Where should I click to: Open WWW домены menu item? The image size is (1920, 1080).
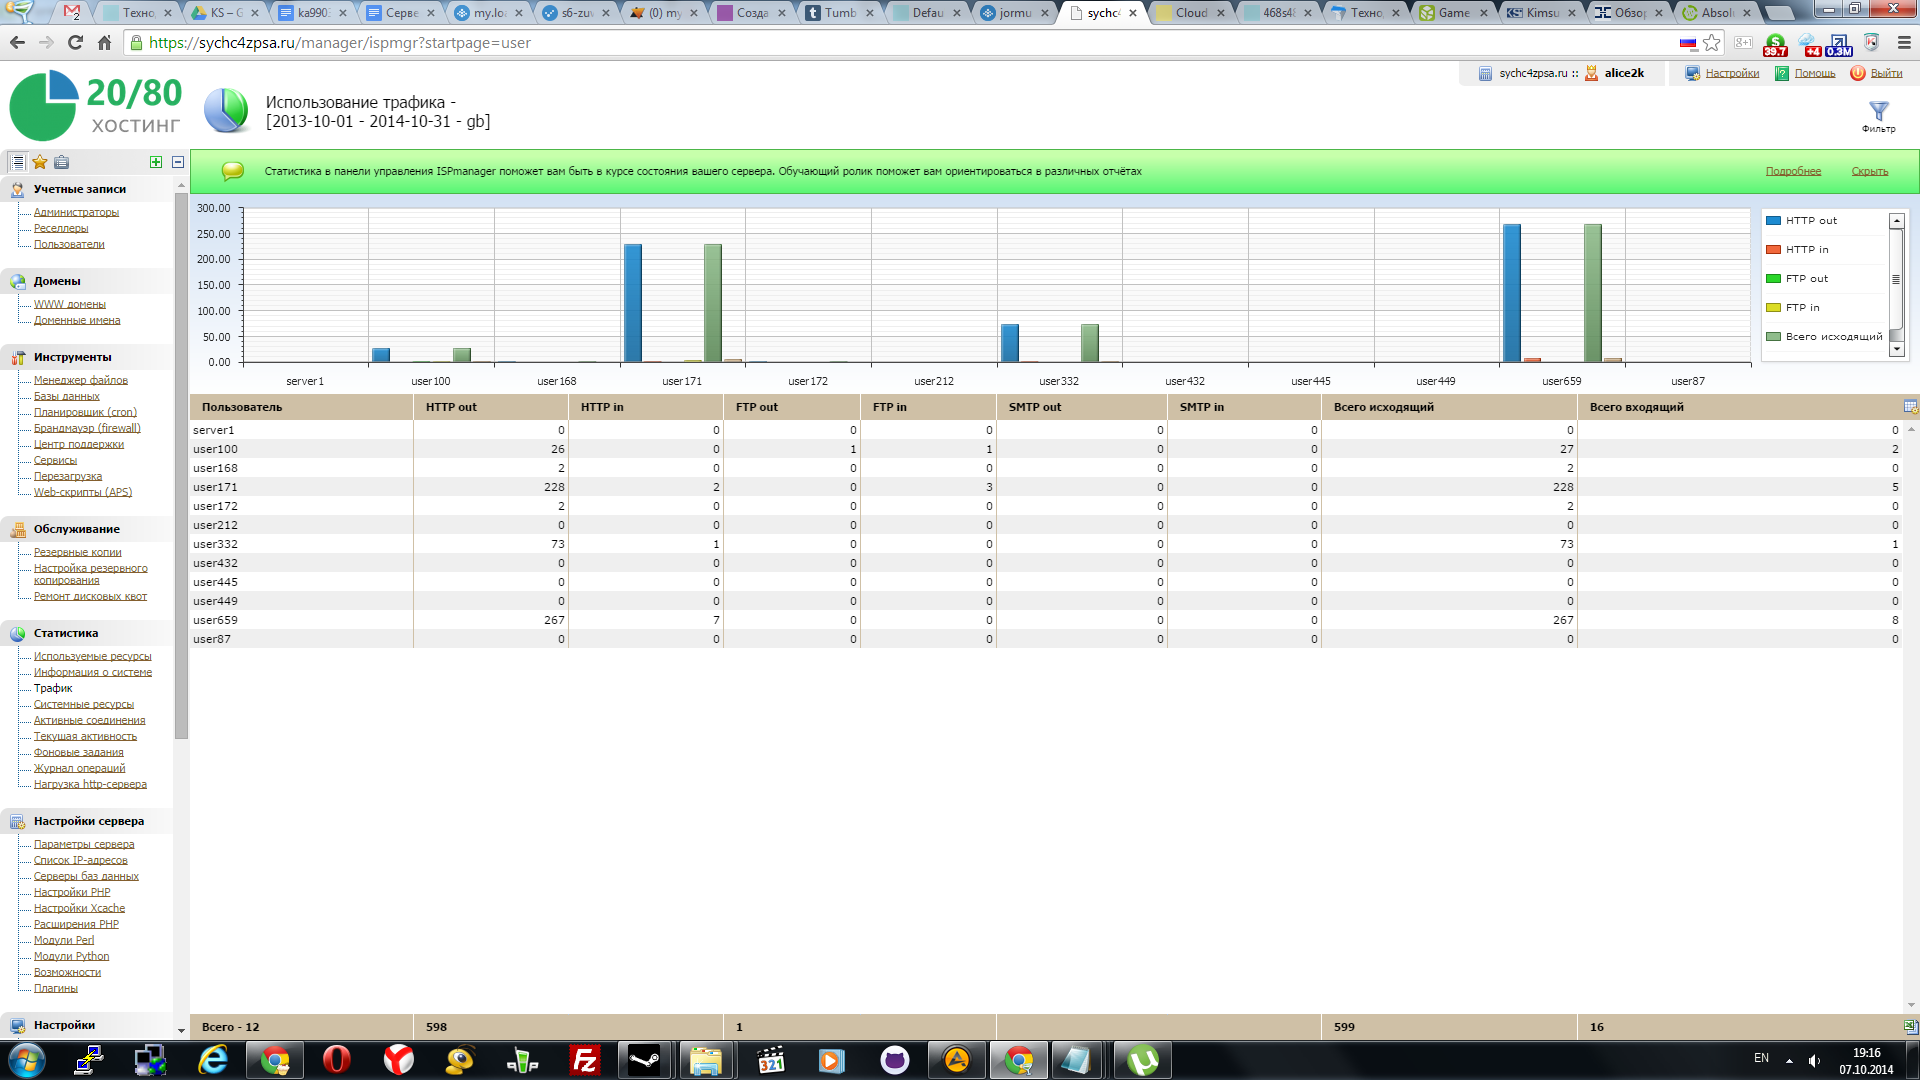[69, 304]
